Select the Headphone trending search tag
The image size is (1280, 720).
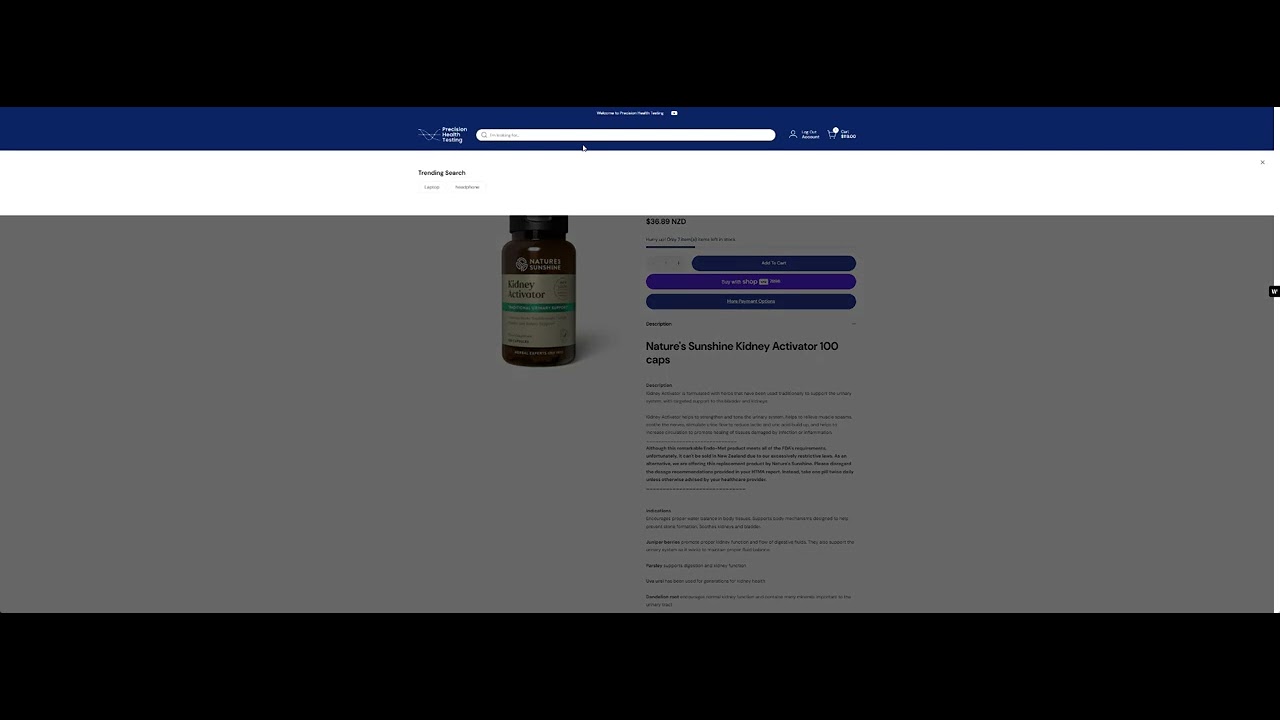click(467, 187)
